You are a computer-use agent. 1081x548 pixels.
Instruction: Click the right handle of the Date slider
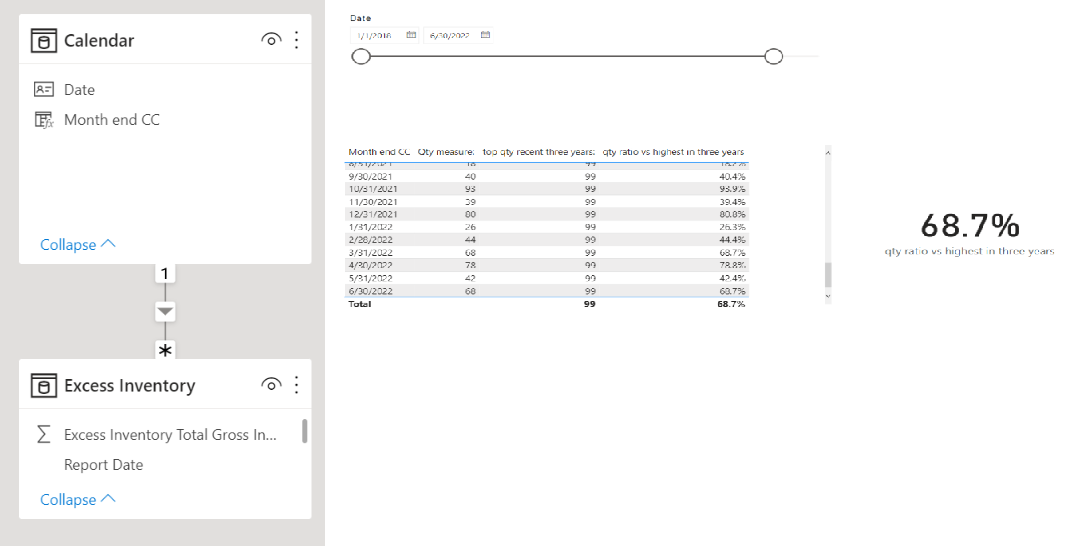(x=774, y=57)
